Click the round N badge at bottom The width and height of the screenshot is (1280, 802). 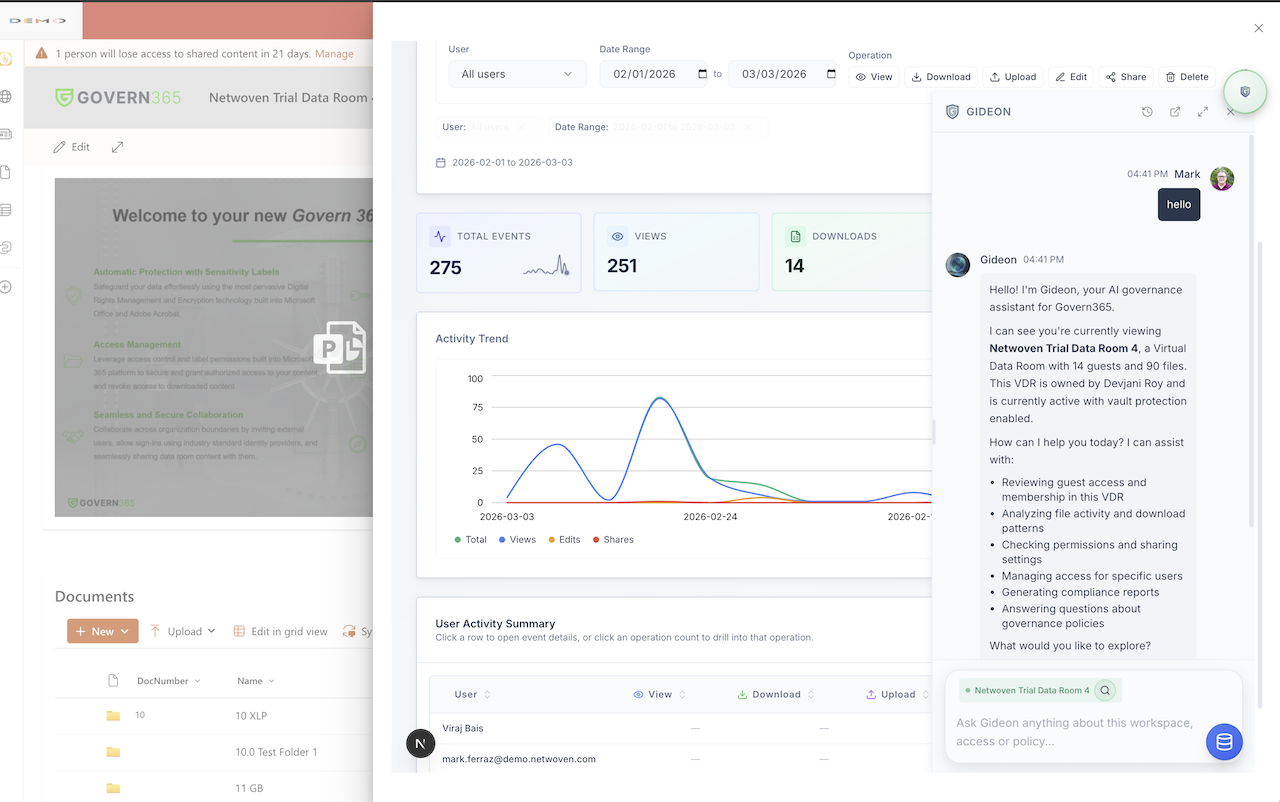click(x=421, y=744)
